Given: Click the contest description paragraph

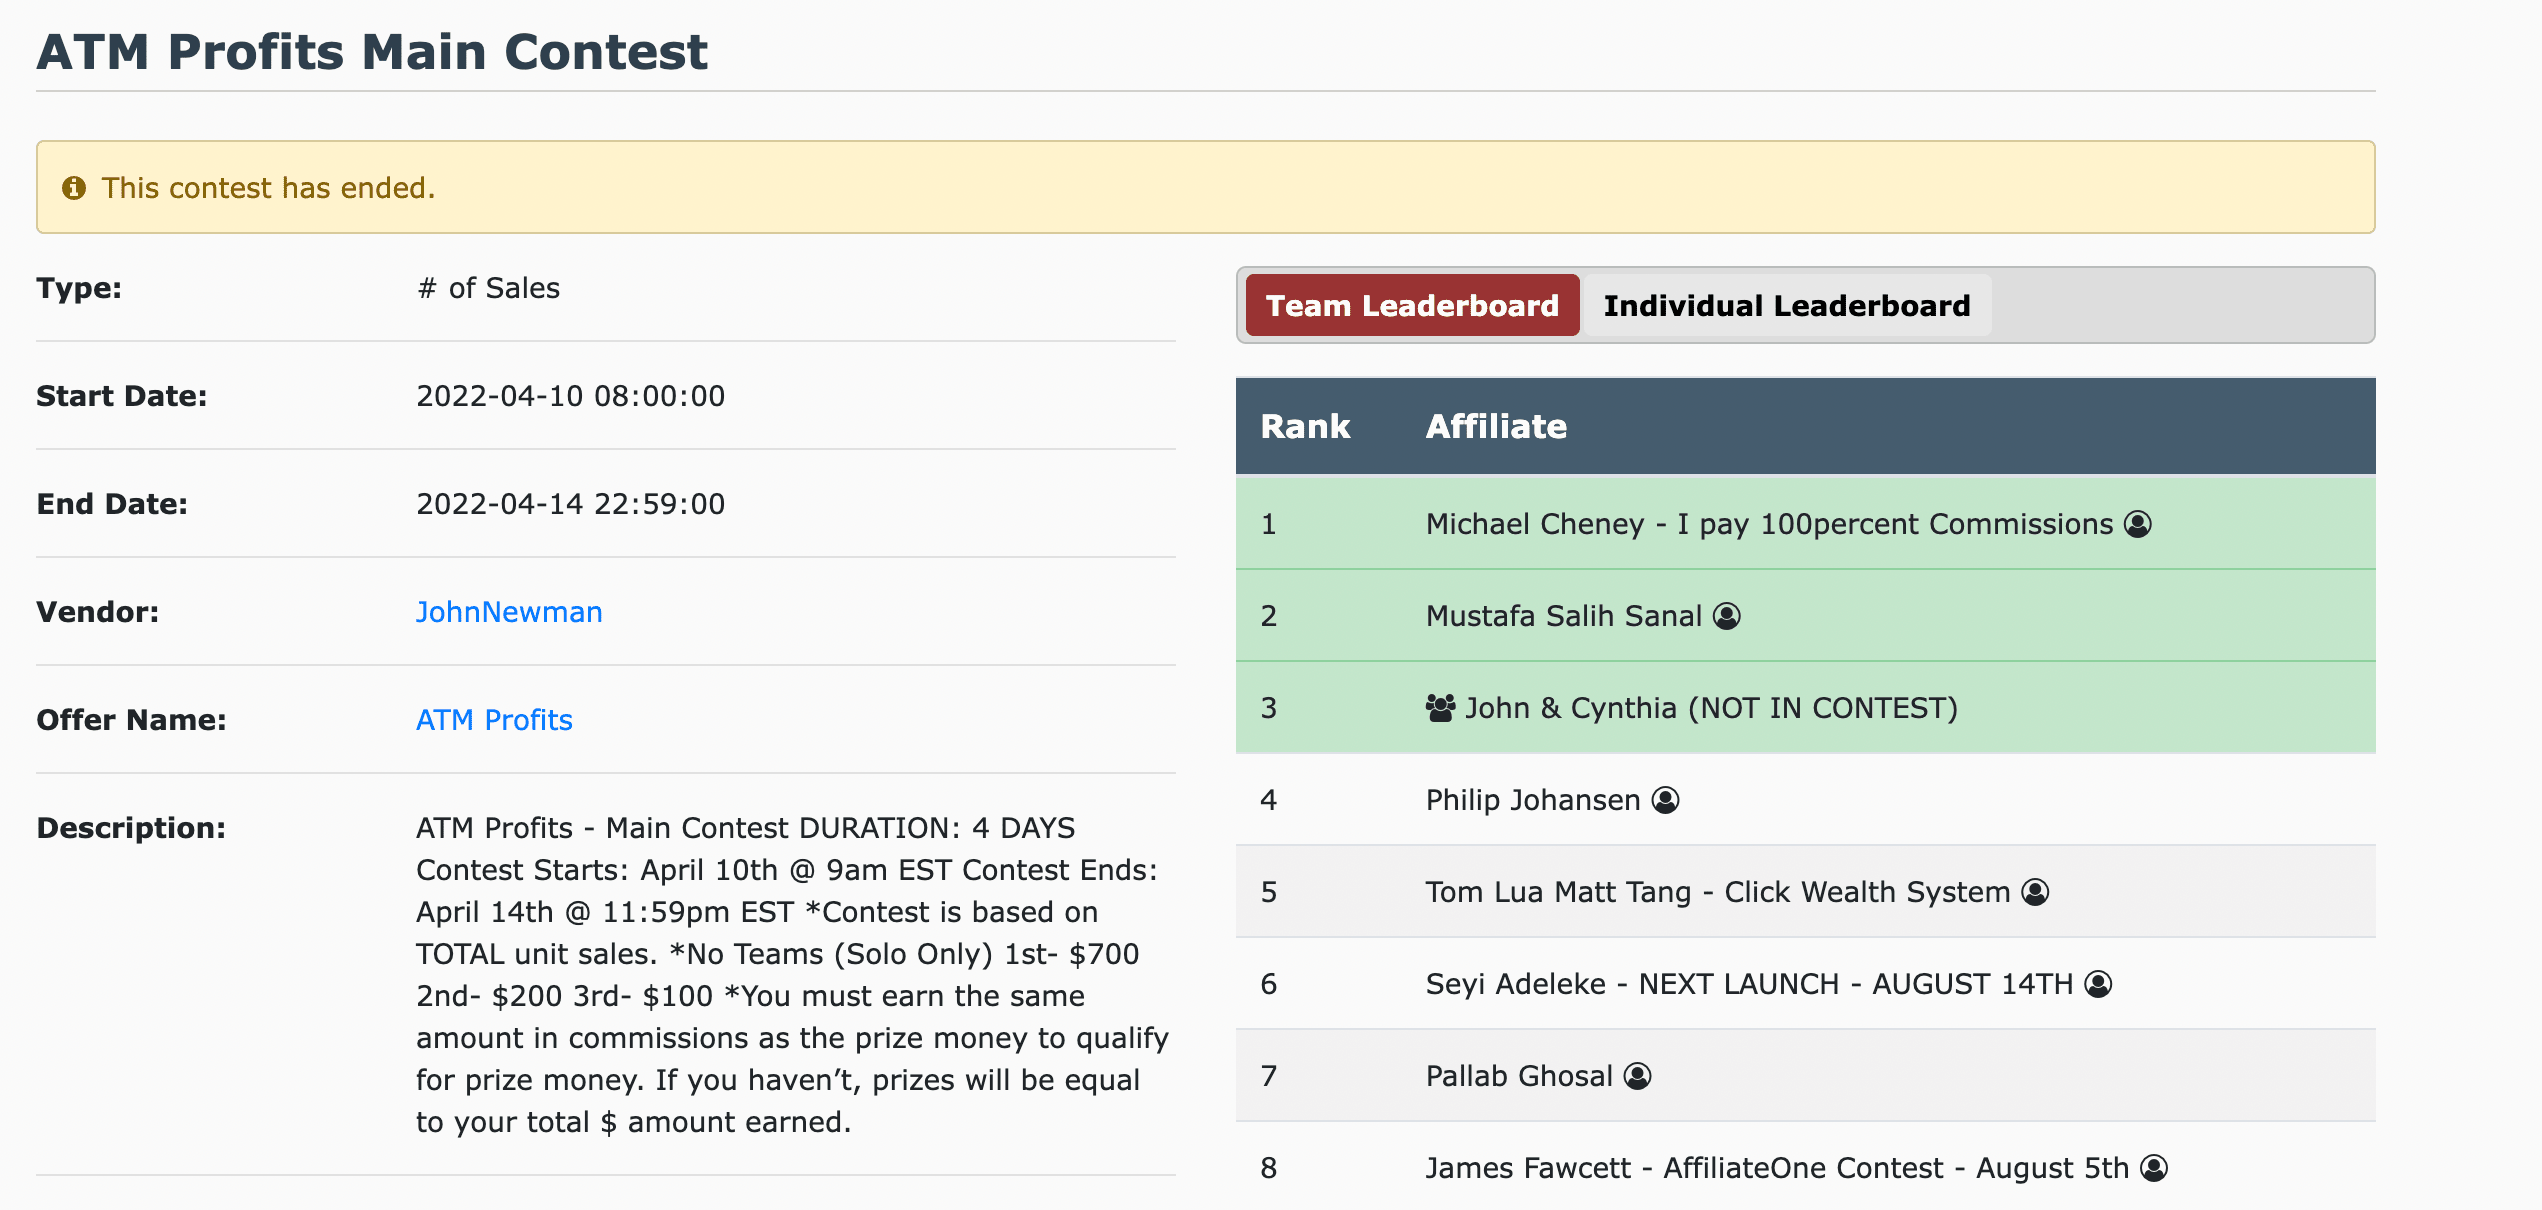Looking at the screenshot, I should click(x=792, y=975).
